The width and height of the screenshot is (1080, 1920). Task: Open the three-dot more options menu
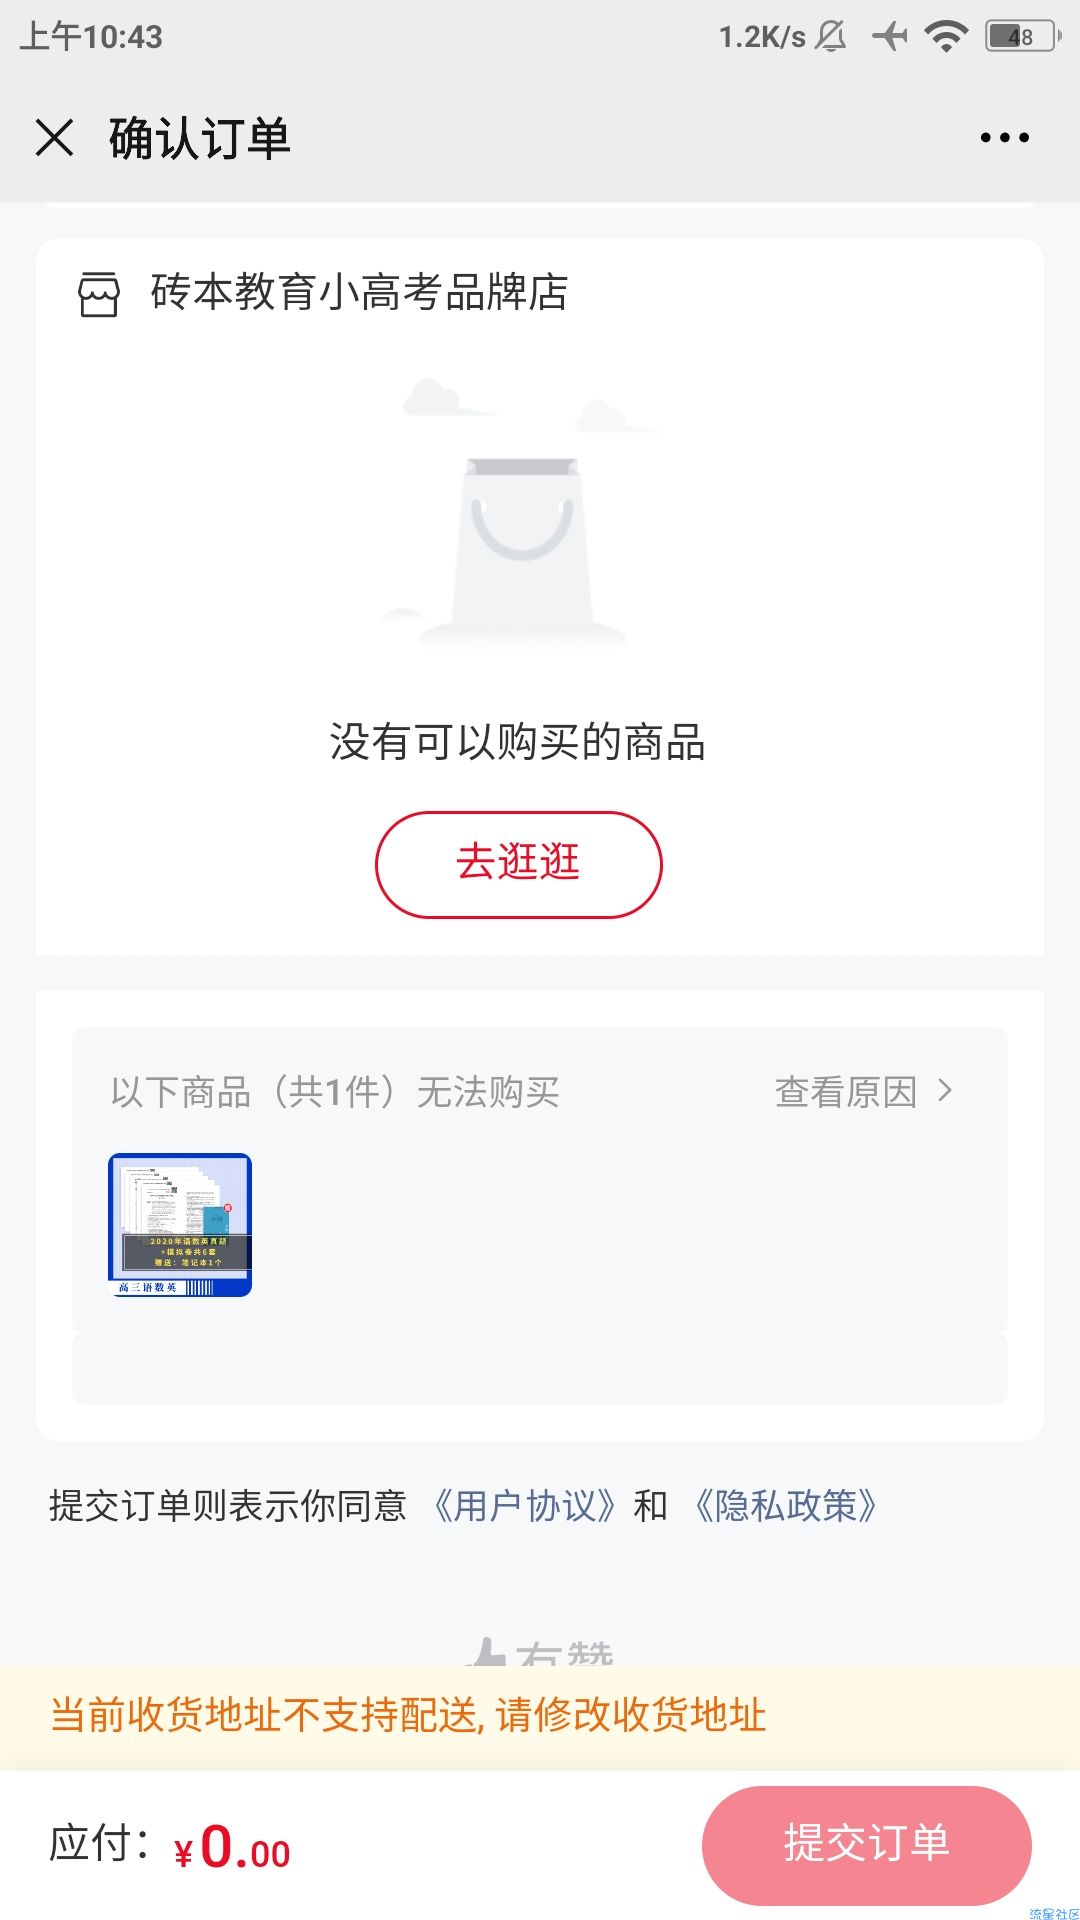tap(1004, 137)
